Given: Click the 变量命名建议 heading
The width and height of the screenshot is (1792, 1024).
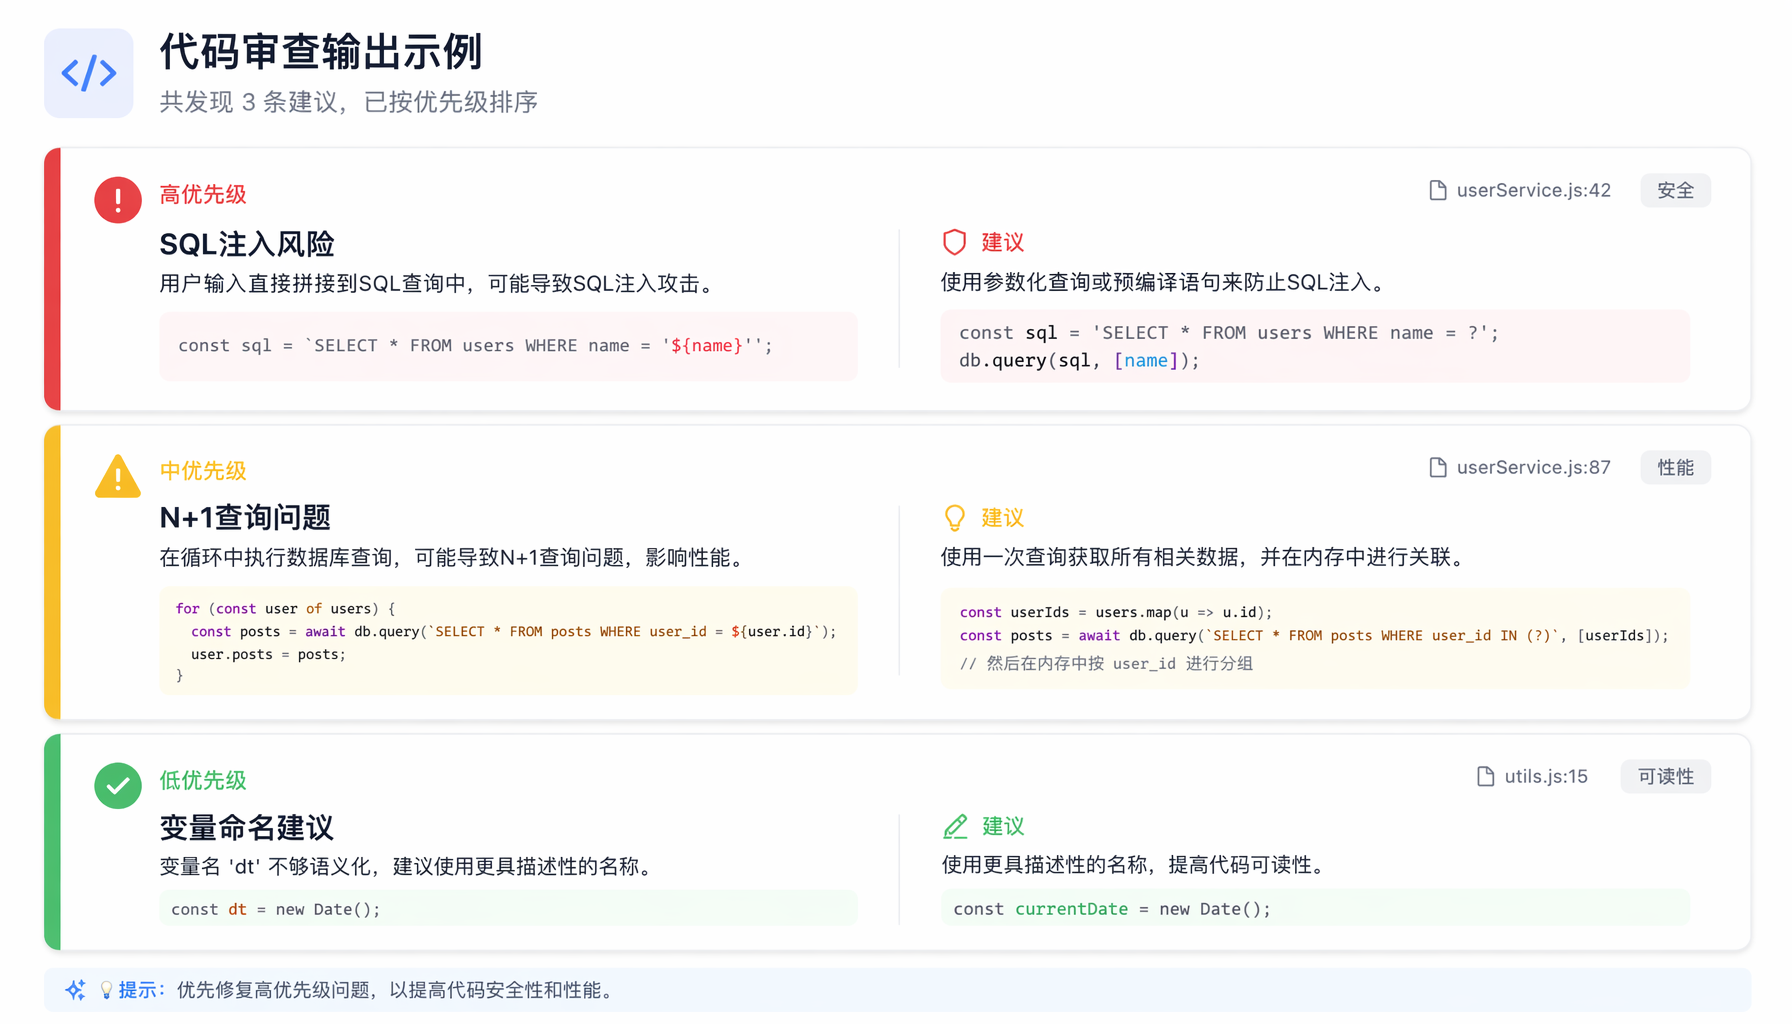Looking at the screenshot, I should pyautogui.click(x=246, y=827).
